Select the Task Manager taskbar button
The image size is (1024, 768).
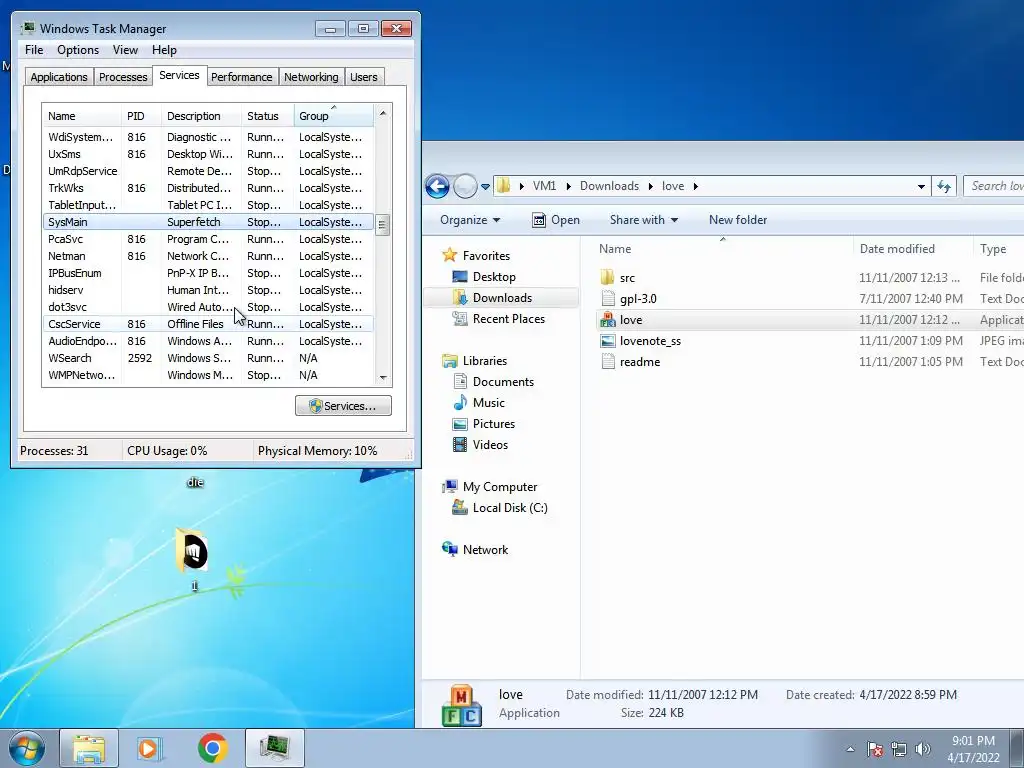pos(275,748)
